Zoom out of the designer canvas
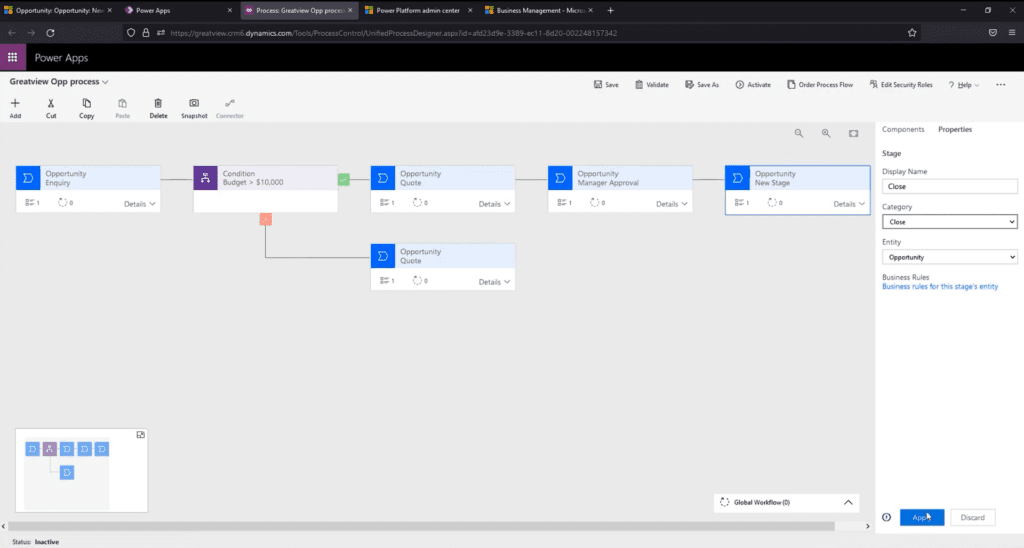 (x=799, y=133)
